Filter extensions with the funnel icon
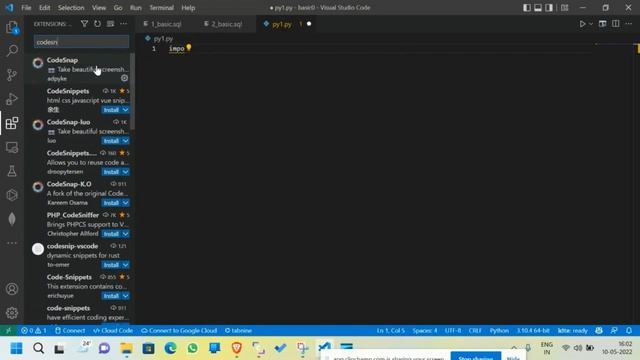Image resolution: width=640 pixels, height=360 pixels. point(84,24)
